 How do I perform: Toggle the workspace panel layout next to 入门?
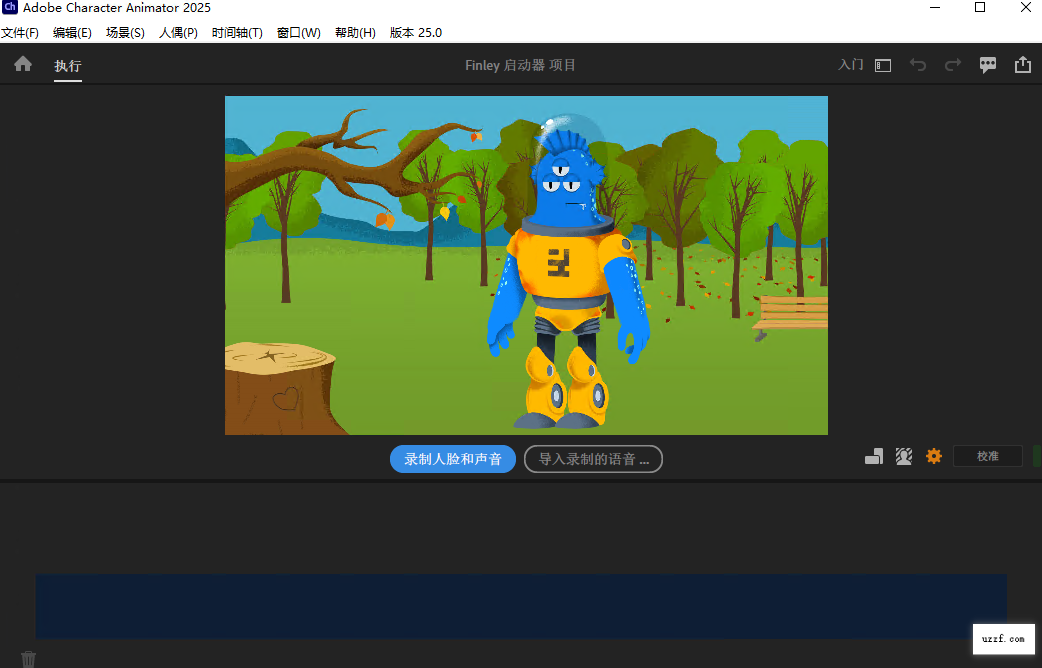click(881, 64)
